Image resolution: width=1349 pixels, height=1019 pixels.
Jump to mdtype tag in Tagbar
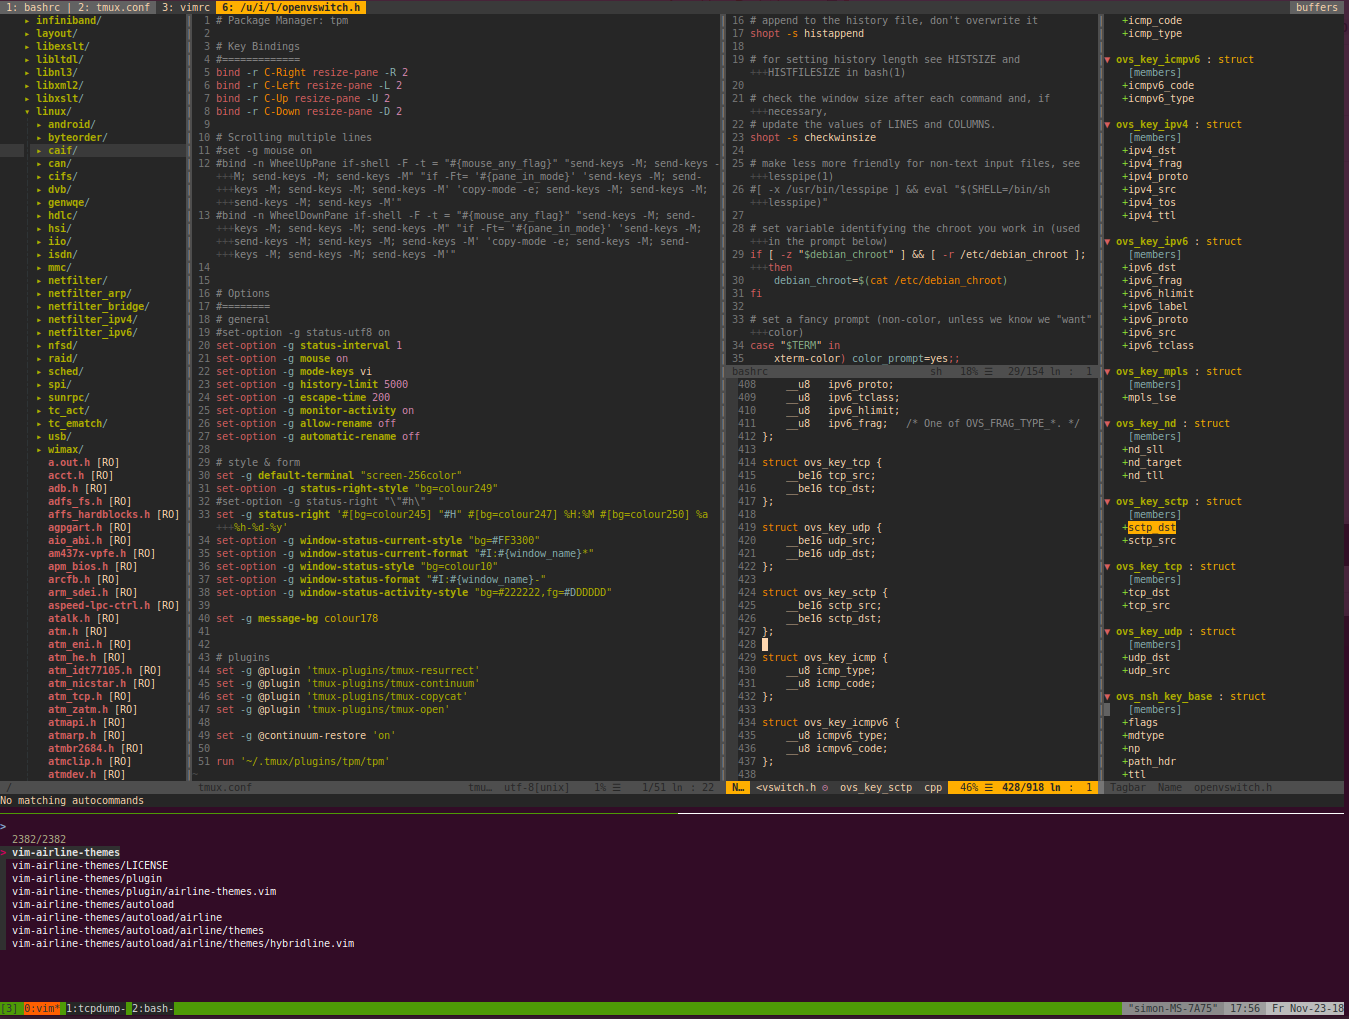(x=1146, y=735)
